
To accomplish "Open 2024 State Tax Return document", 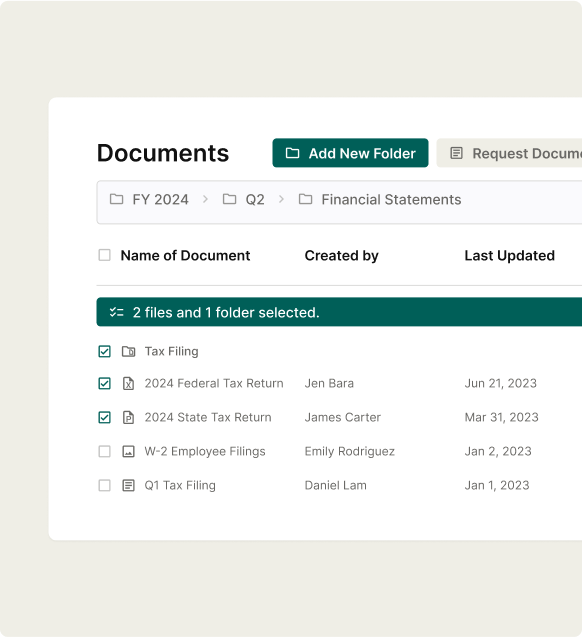I will pyautogui.click(x=208, y=417).
